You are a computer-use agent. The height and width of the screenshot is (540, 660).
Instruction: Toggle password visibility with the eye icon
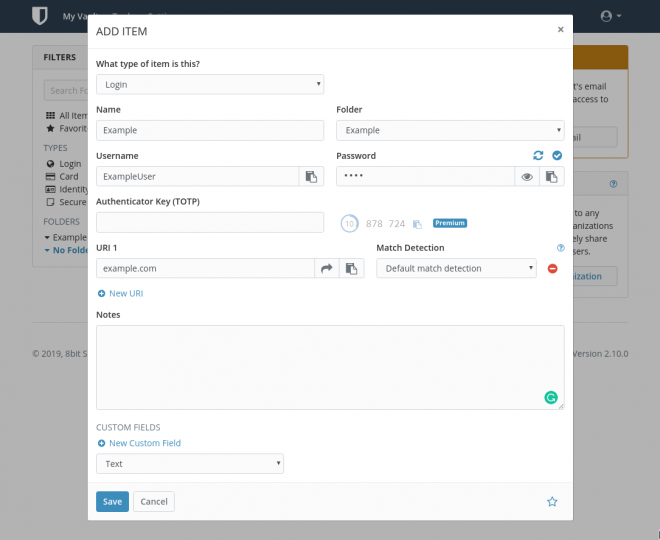[527, 176]
